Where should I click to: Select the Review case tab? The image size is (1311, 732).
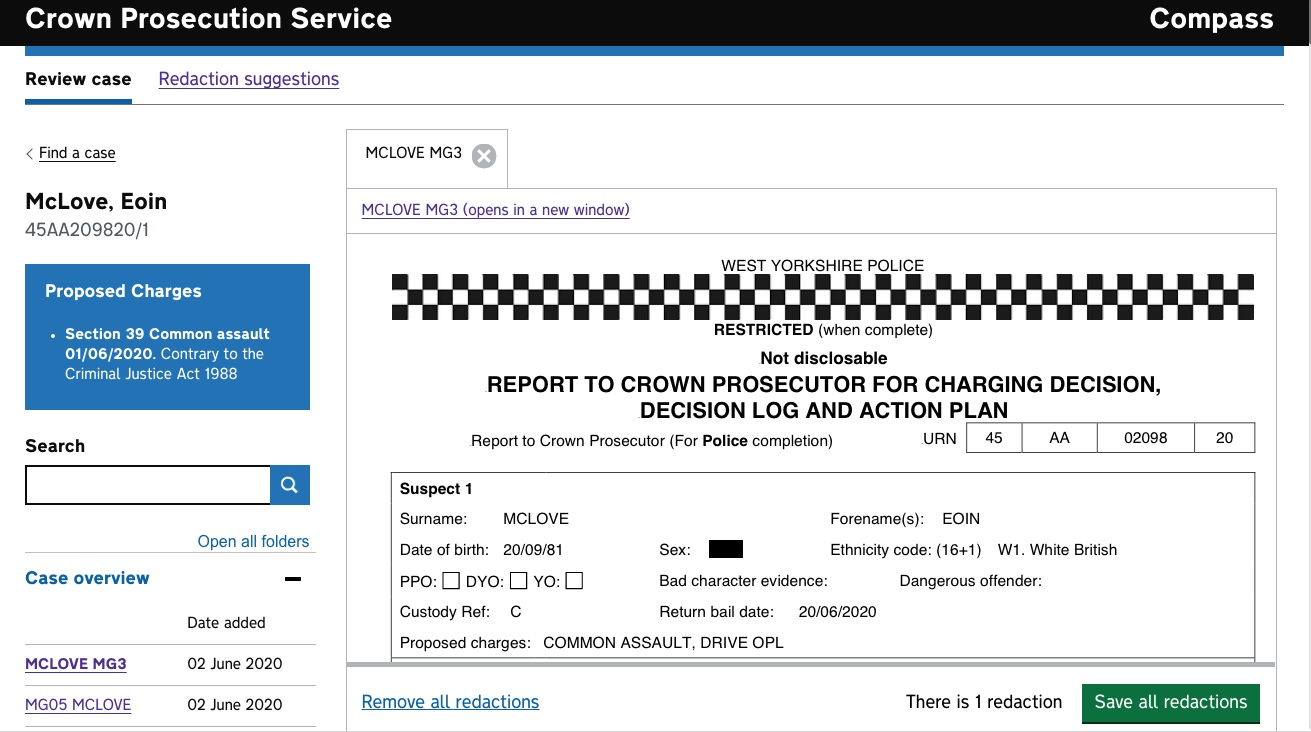pos(78,79)
